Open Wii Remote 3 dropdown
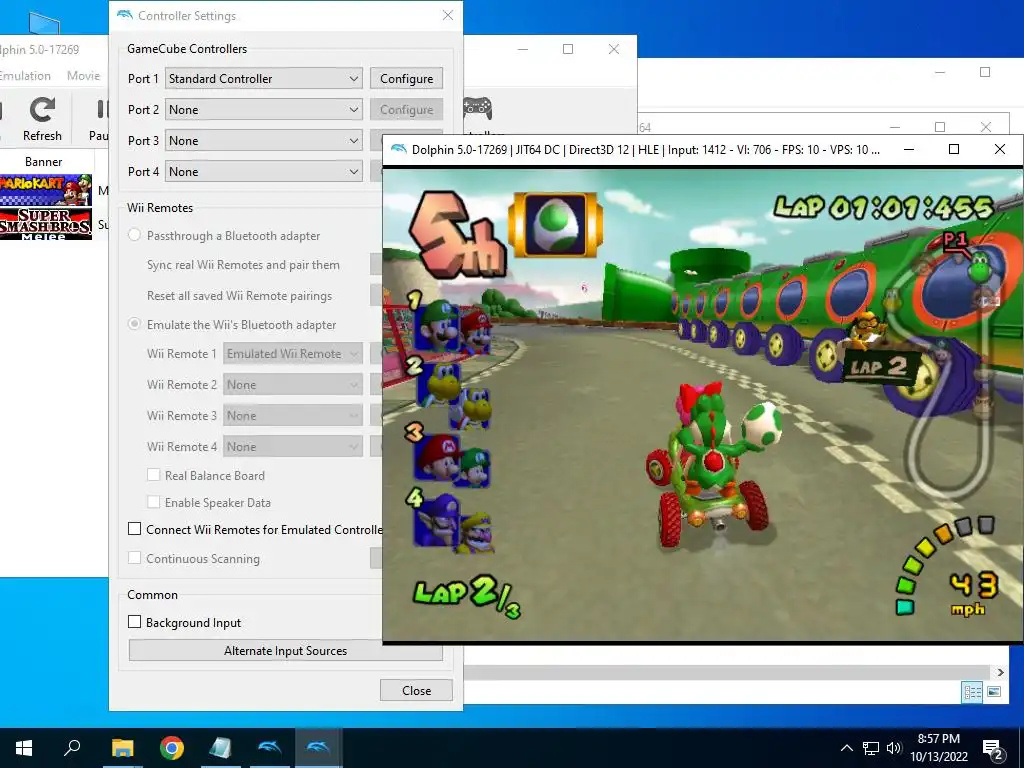Image resolution: width=1024 pixels, height=768 pixels. [293, 415]
